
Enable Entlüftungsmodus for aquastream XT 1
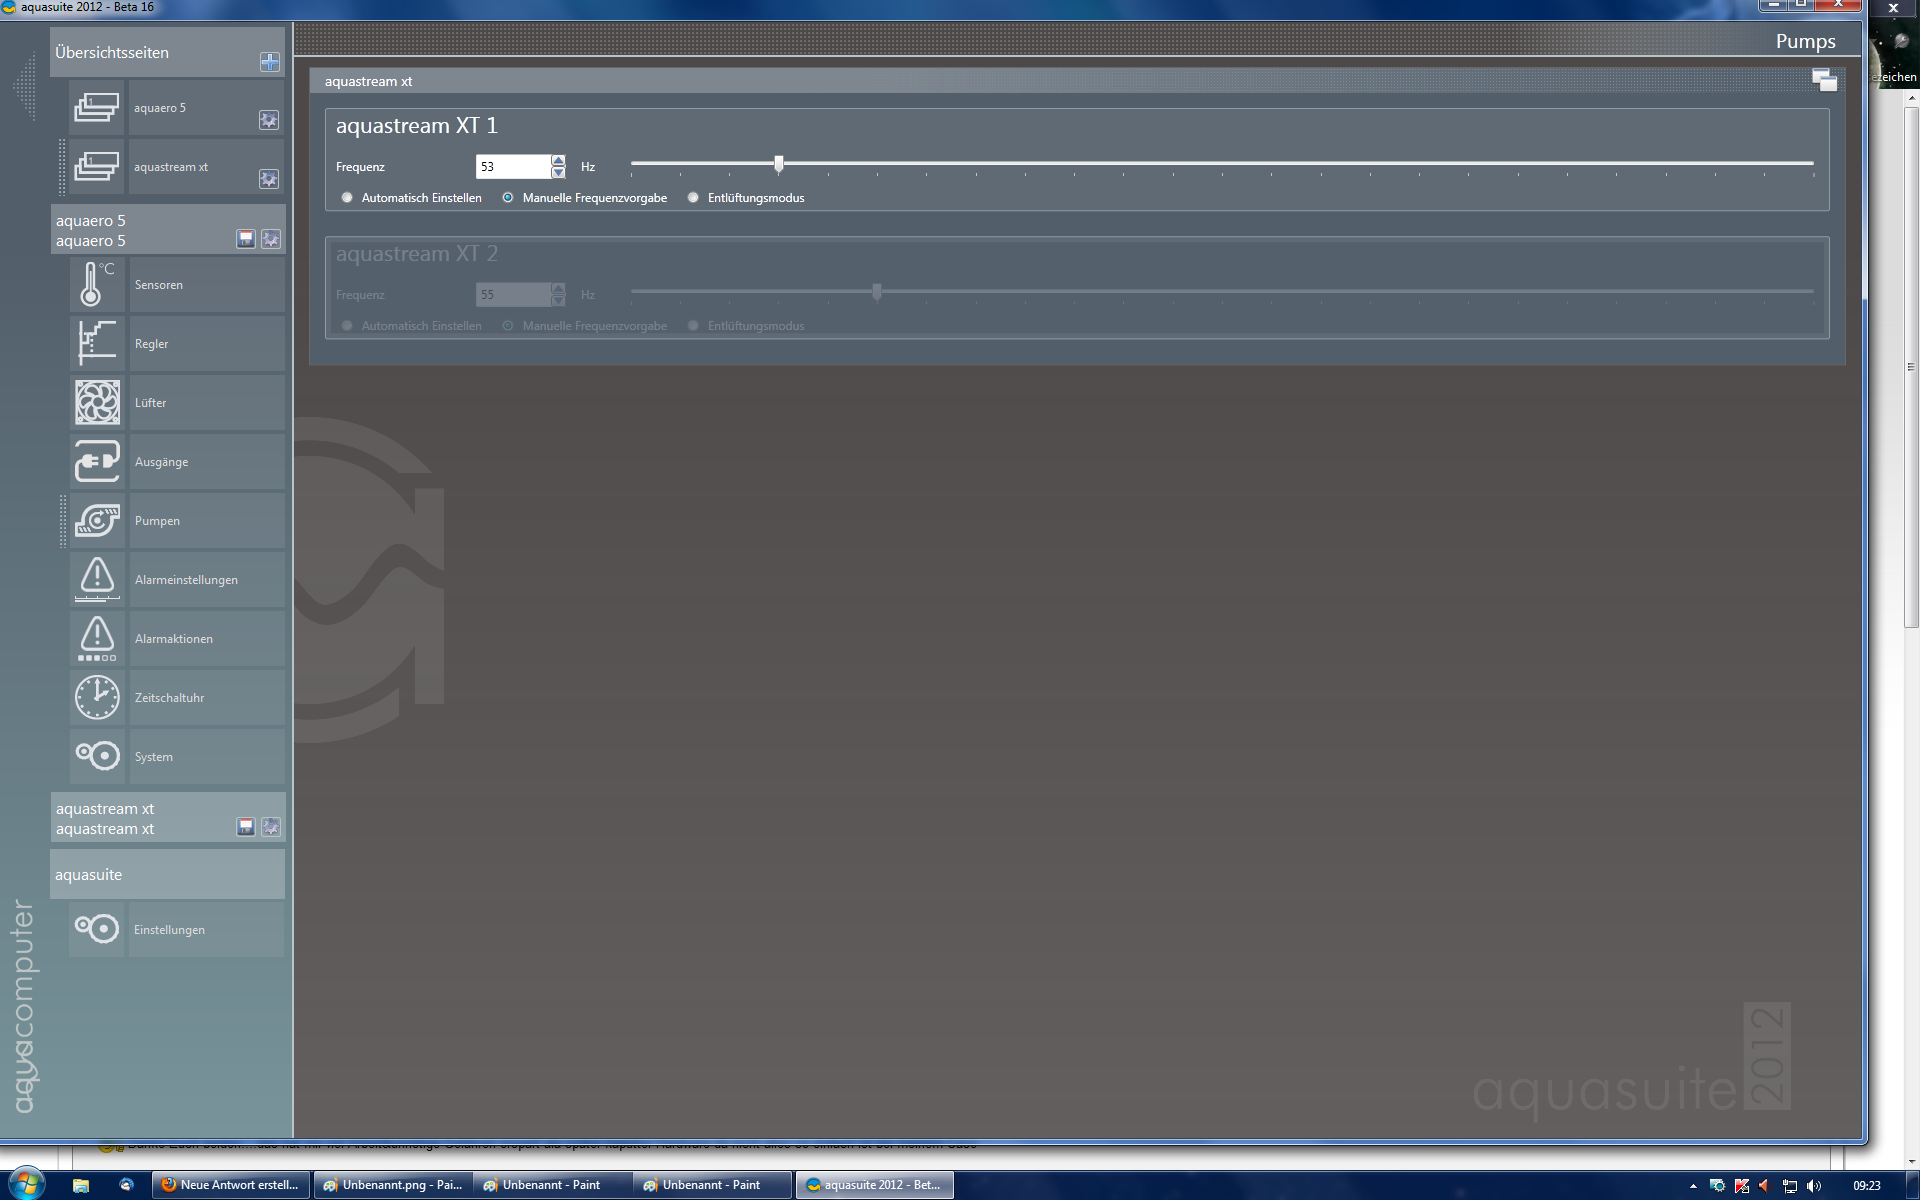click(693, 198)
